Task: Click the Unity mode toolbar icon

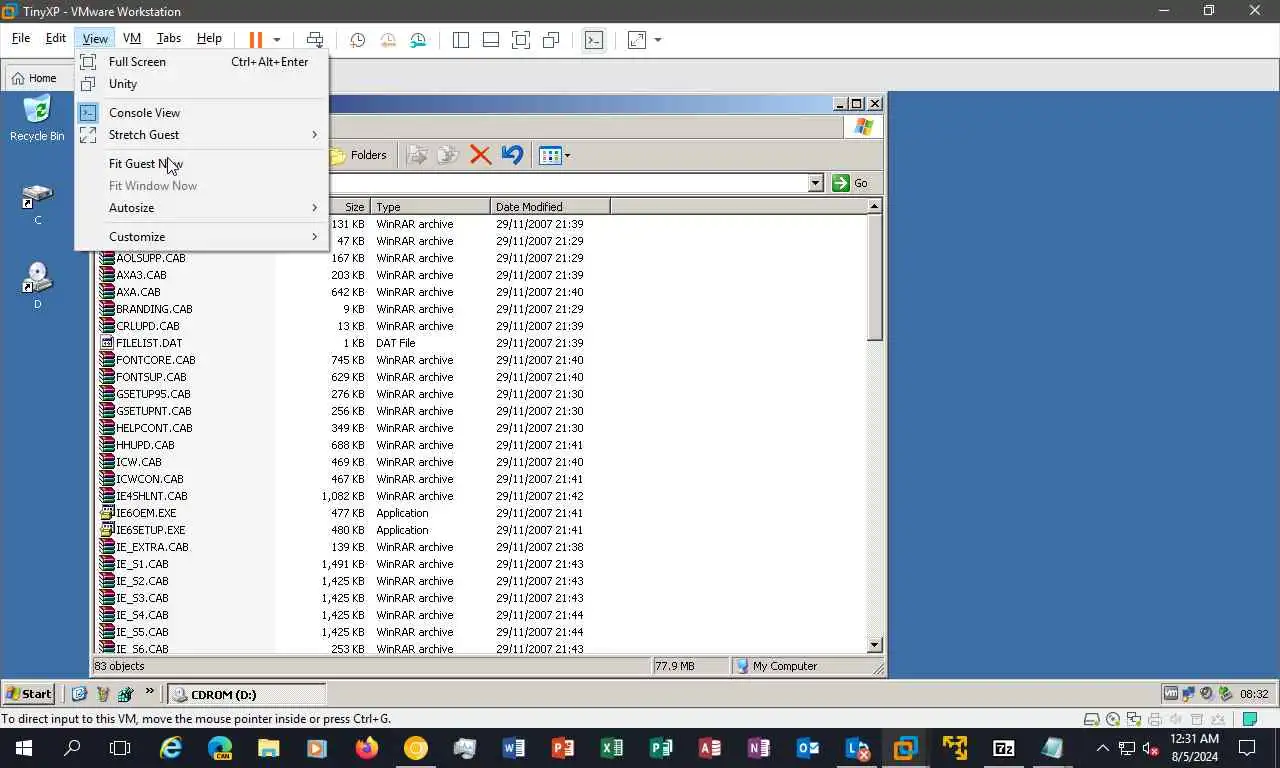Action: click(x=551, y=40)
